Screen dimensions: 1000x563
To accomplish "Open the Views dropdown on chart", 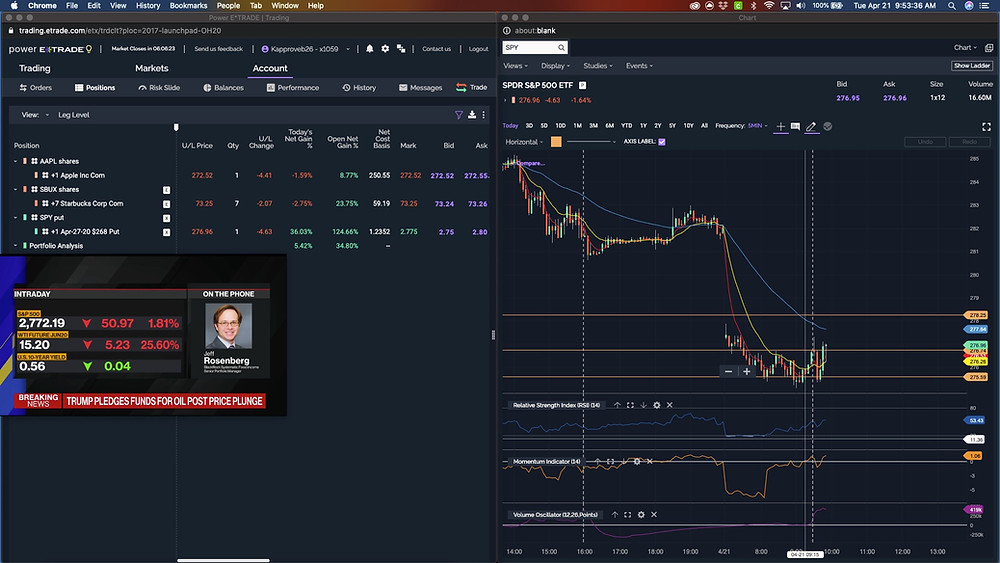I will coord(515,66).
